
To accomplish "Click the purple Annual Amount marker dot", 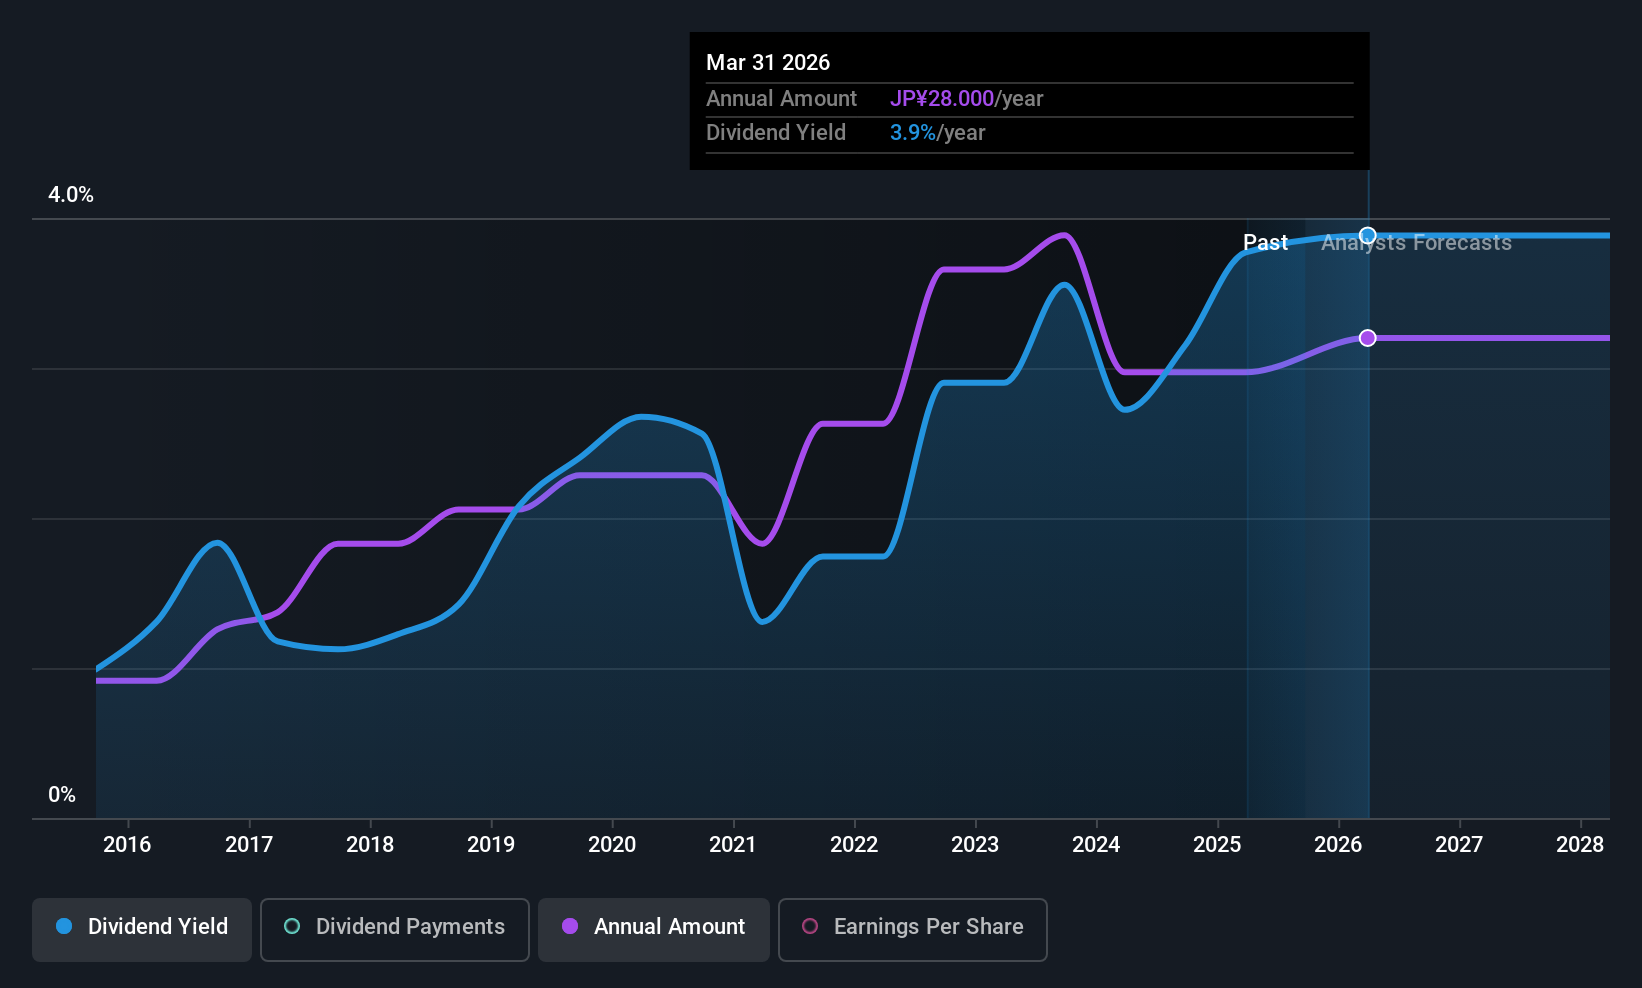I will 1368,338.
